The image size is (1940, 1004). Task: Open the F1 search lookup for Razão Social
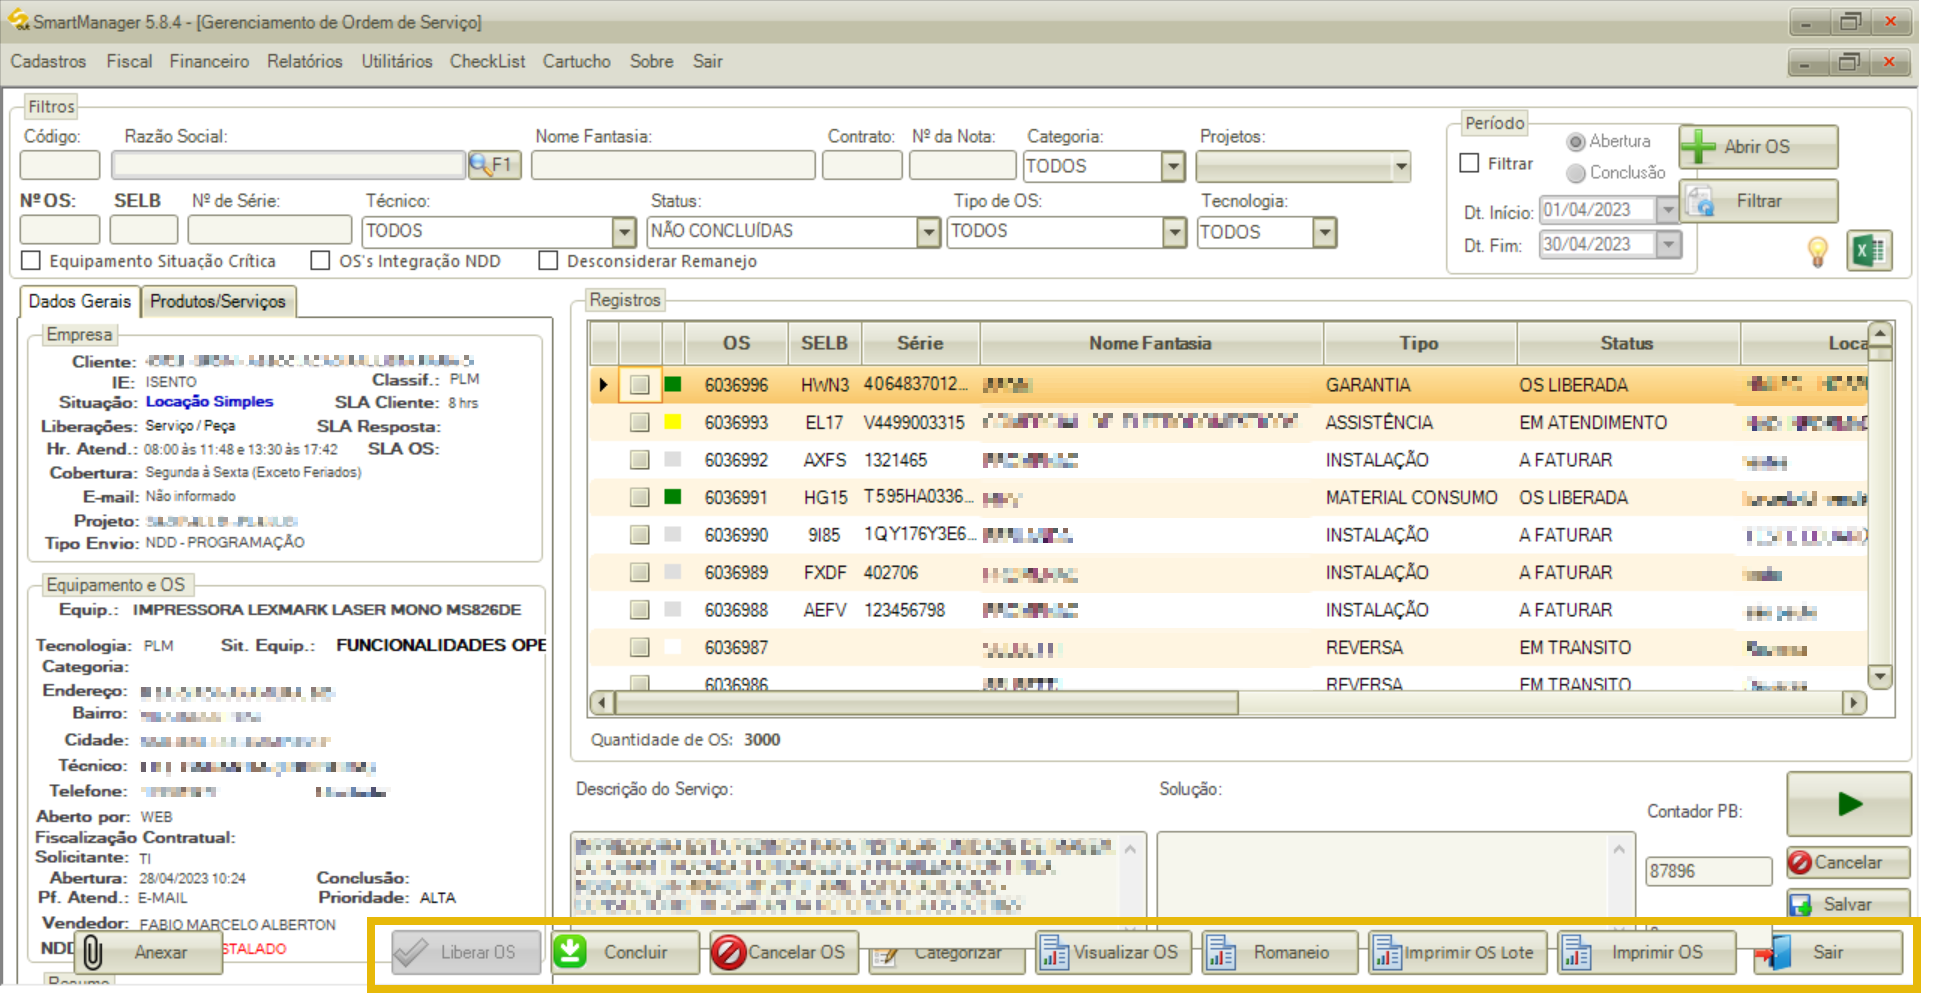click(495, 165)
